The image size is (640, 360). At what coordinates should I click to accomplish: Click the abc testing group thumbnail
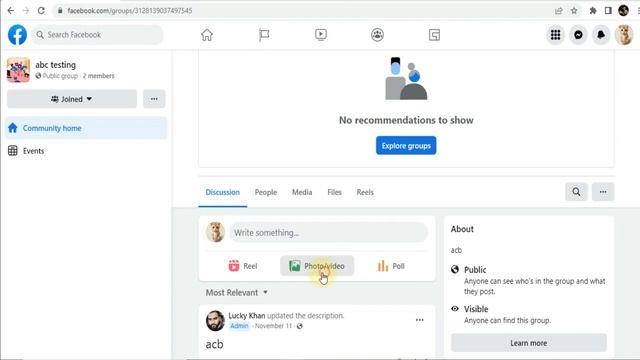18,70
